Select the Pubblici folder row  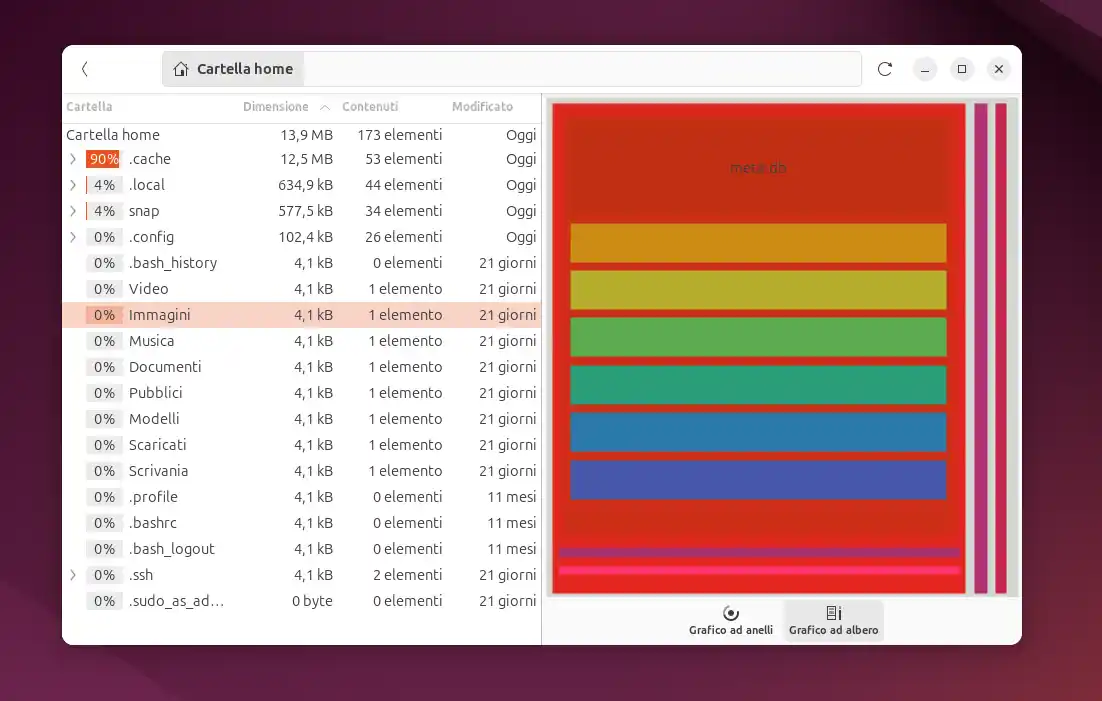click(302, 393)
